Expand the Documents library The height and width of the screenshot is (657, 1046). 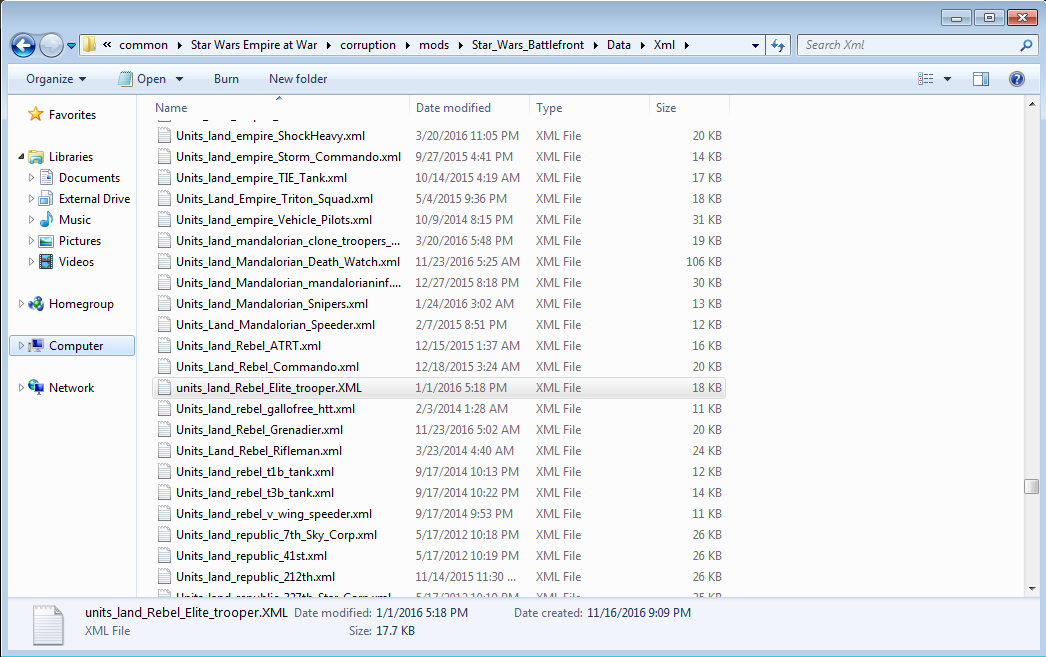click(31, 177)
